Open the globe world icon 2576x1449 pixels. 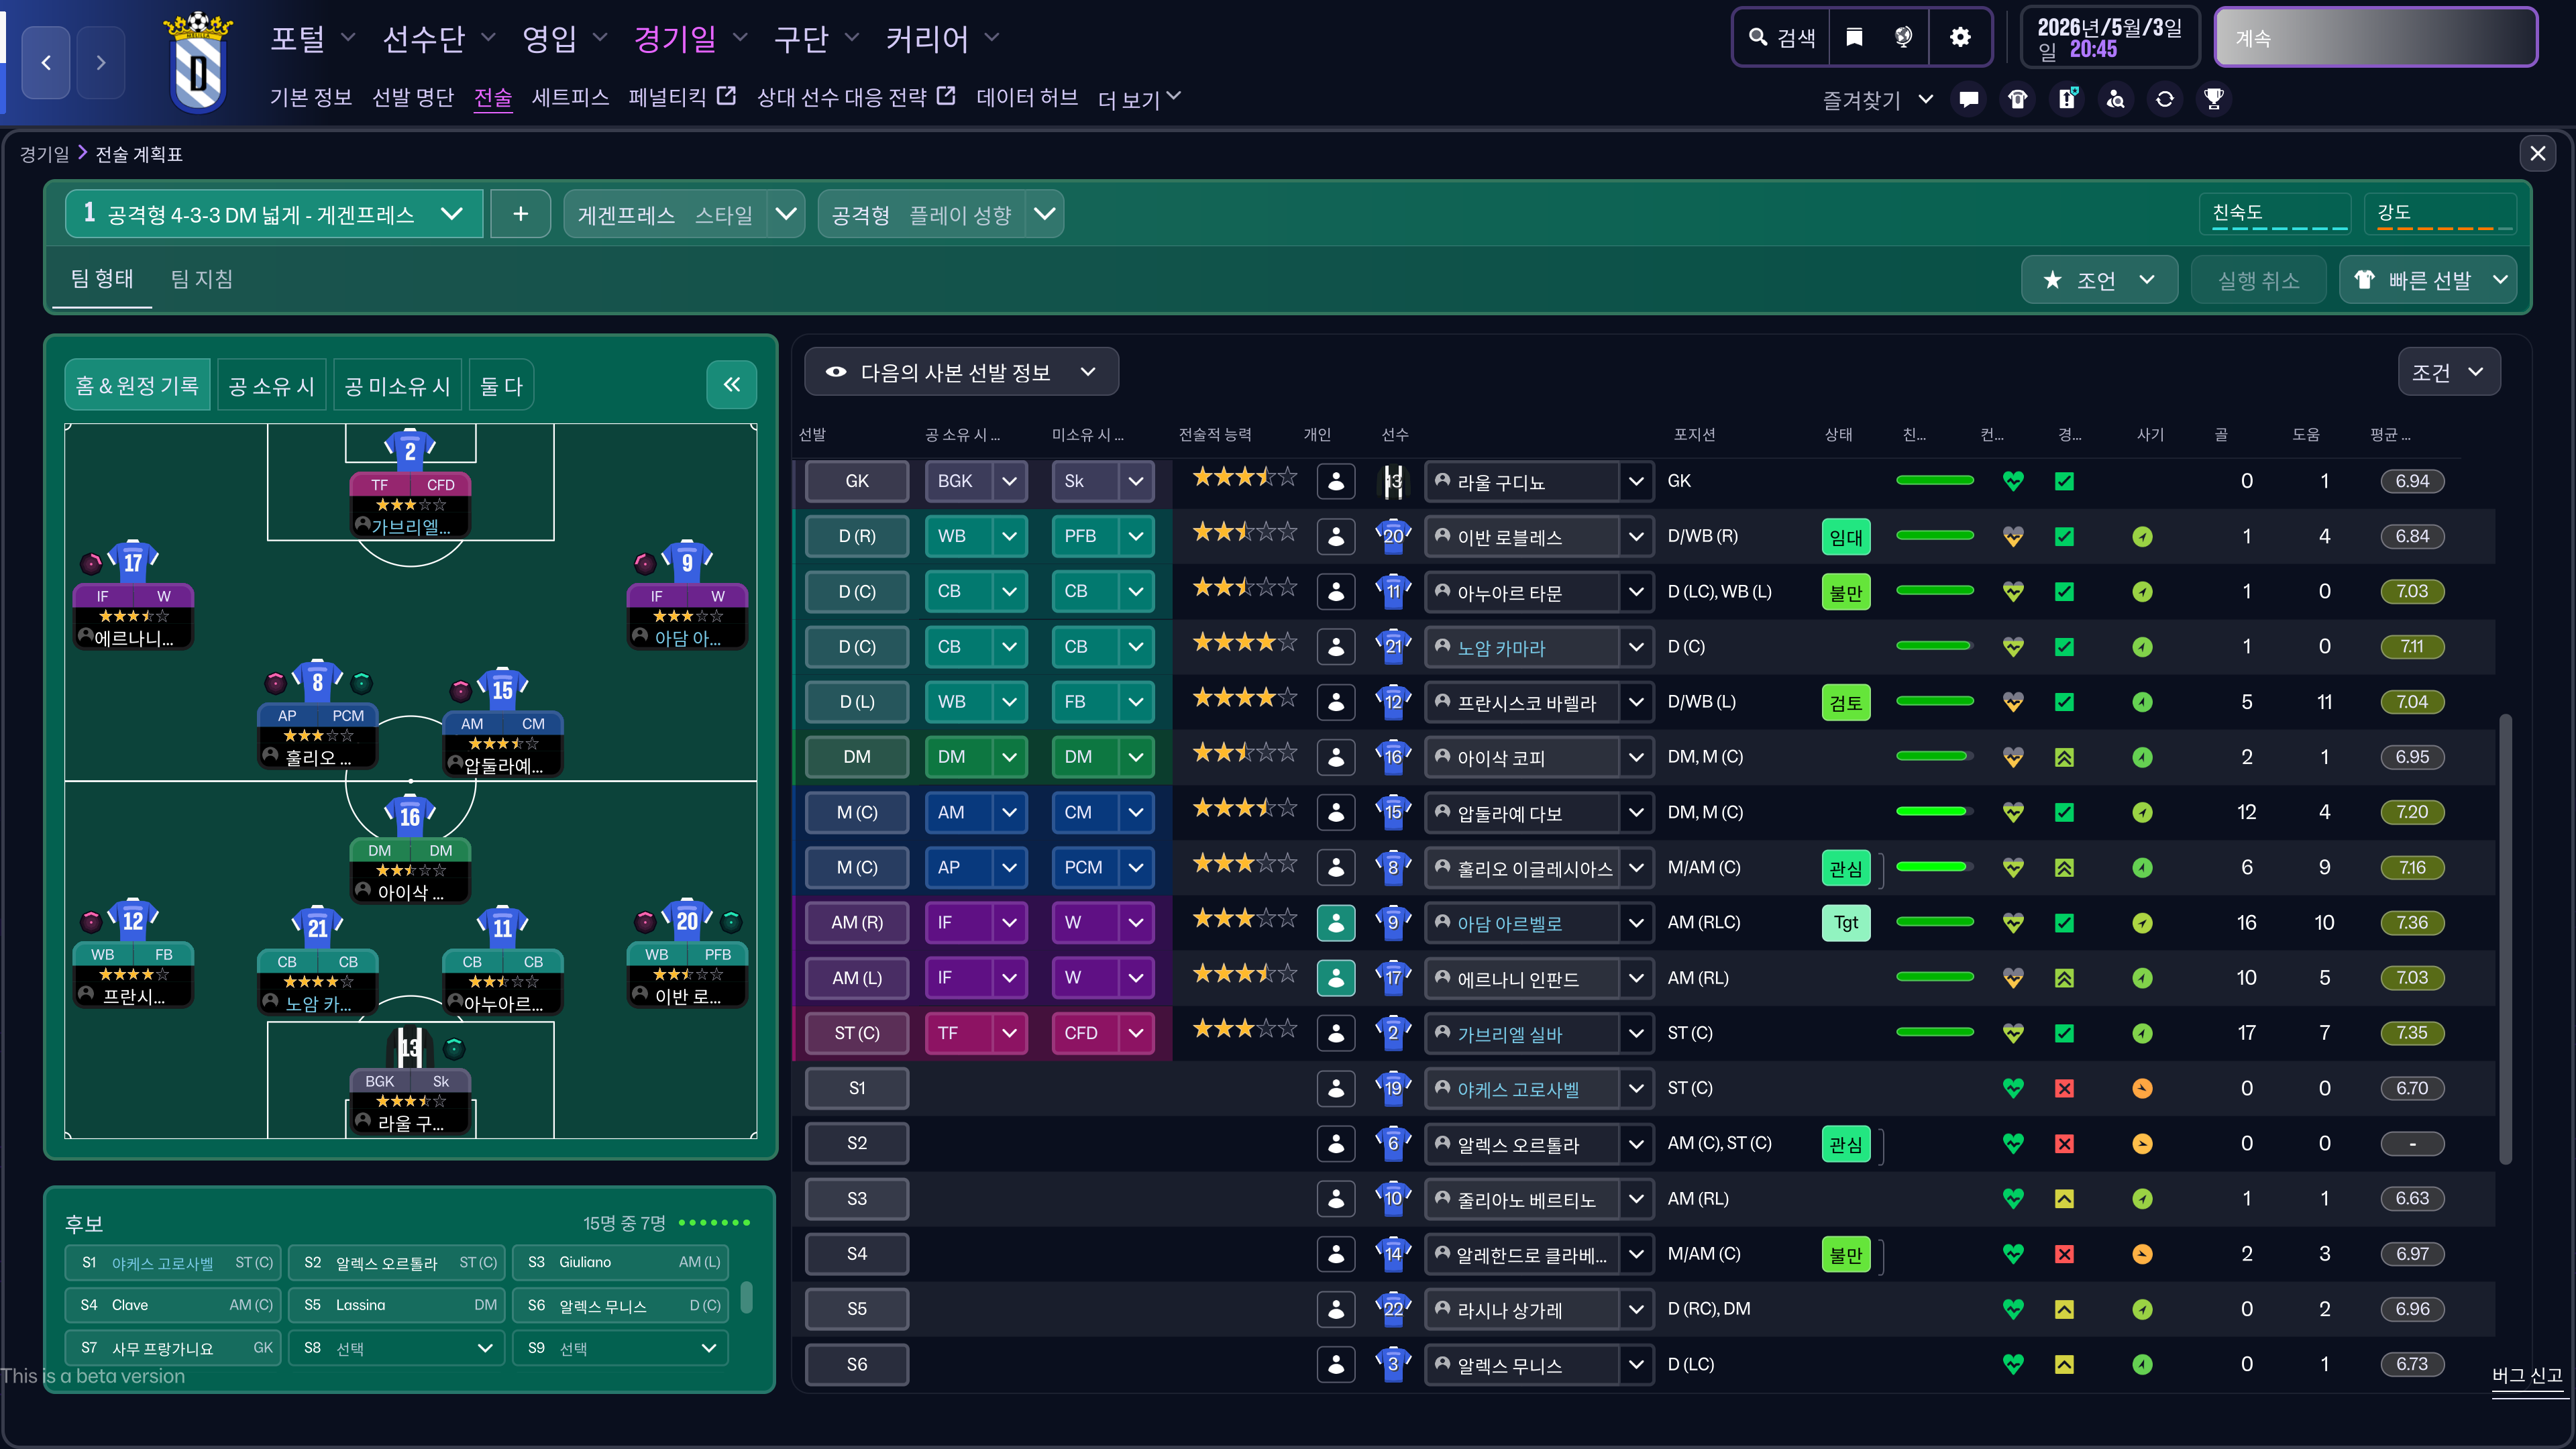[1903, 38]
